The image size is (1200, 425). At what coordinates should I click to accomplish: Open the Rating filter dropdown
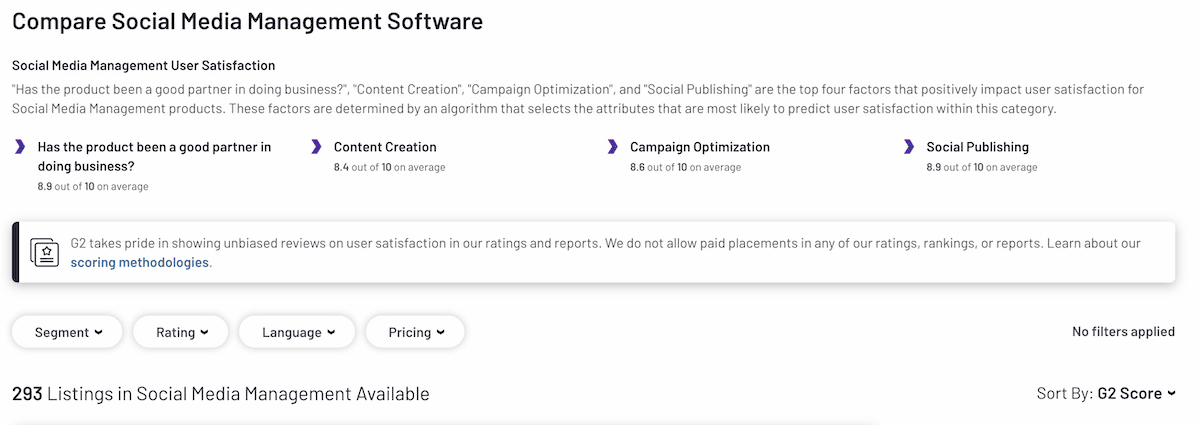pos(181,332)
